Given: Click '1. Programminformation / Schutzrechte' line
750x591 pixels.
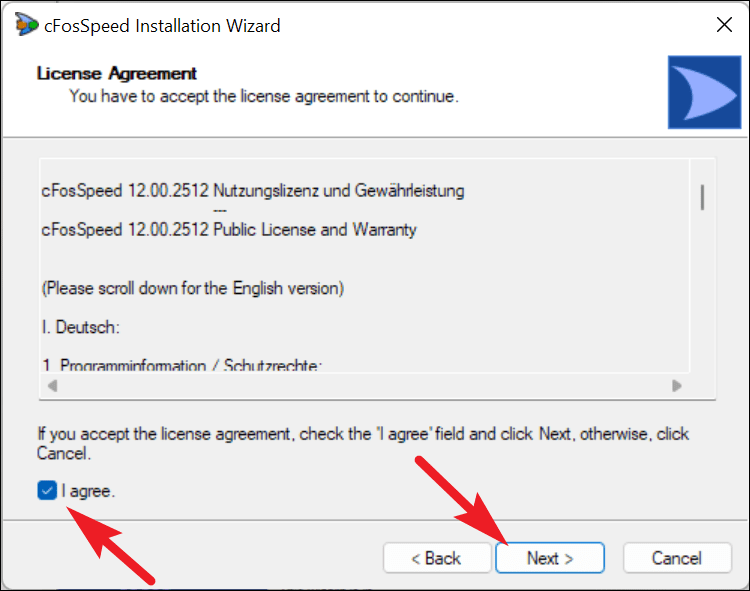Looking at the screenshot, I should click(x=182, y=365).
